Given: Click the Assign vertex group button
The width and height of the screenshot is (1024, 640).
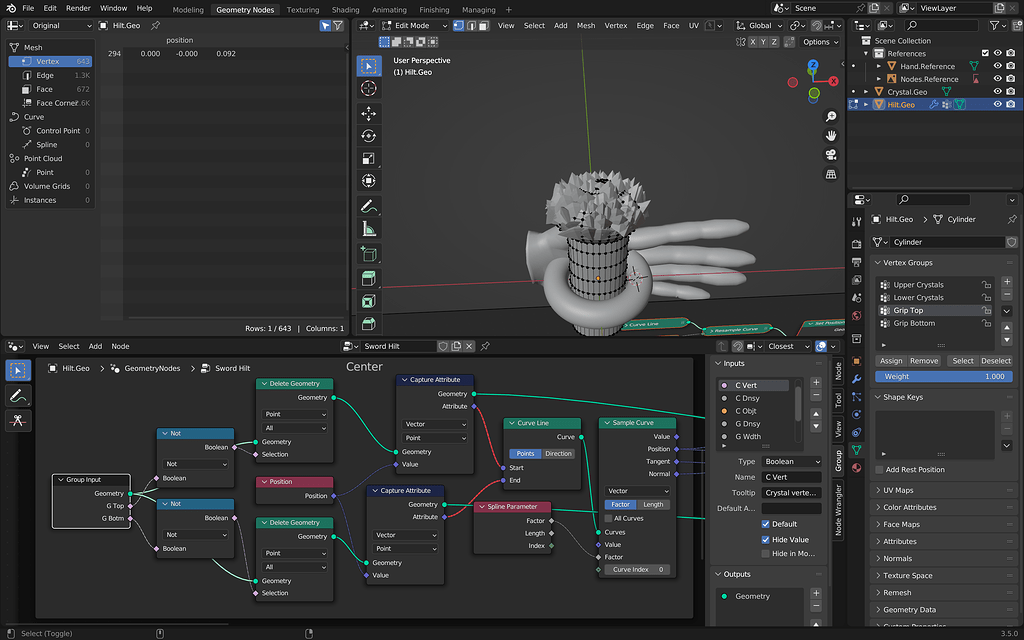Looking at the screenshot, I should [x=891, y=361].
